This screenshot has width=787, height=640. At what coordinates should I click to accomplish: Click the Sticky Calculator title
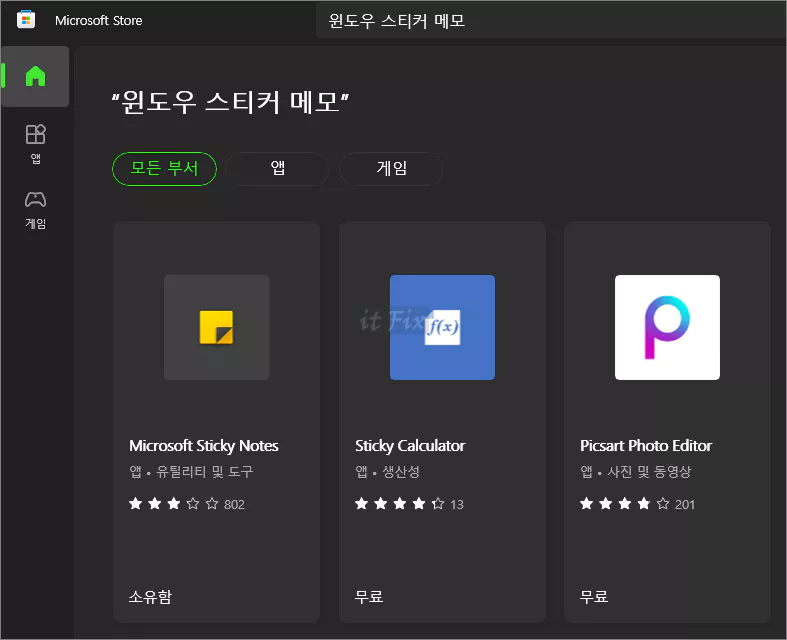[x=410, y=446]
